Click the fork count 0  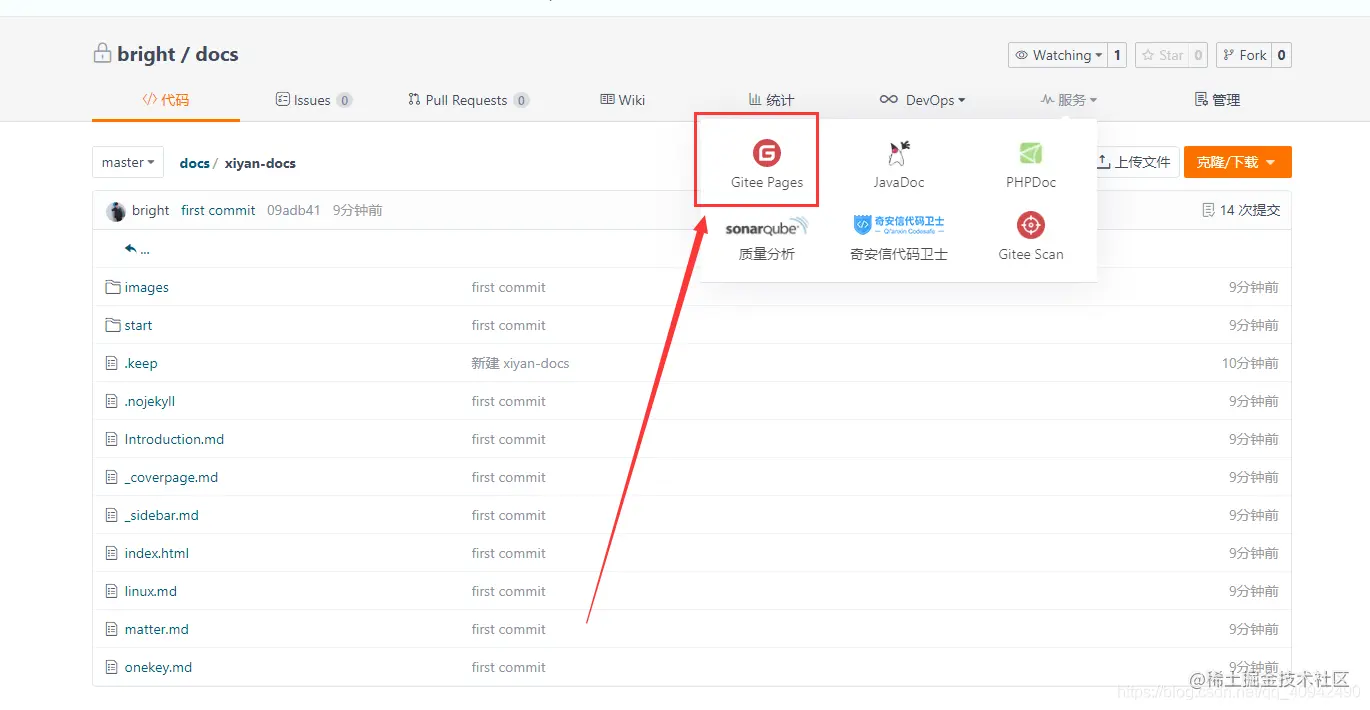tap(1281, 55)
